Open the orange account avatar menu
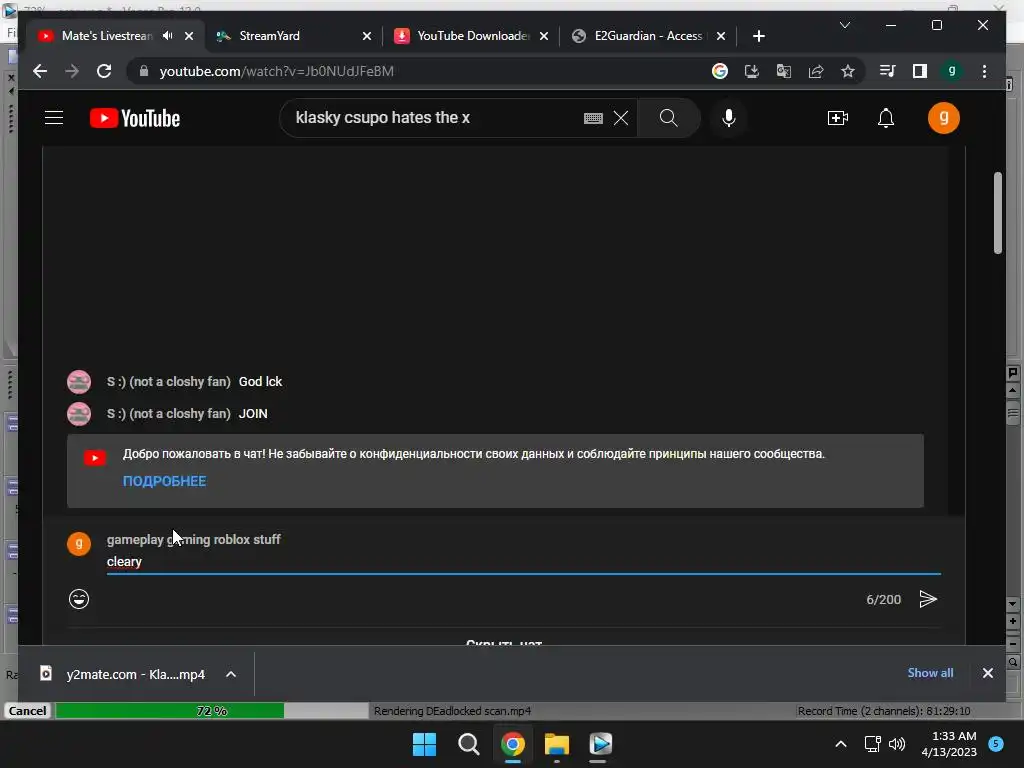 click(944, 118)
